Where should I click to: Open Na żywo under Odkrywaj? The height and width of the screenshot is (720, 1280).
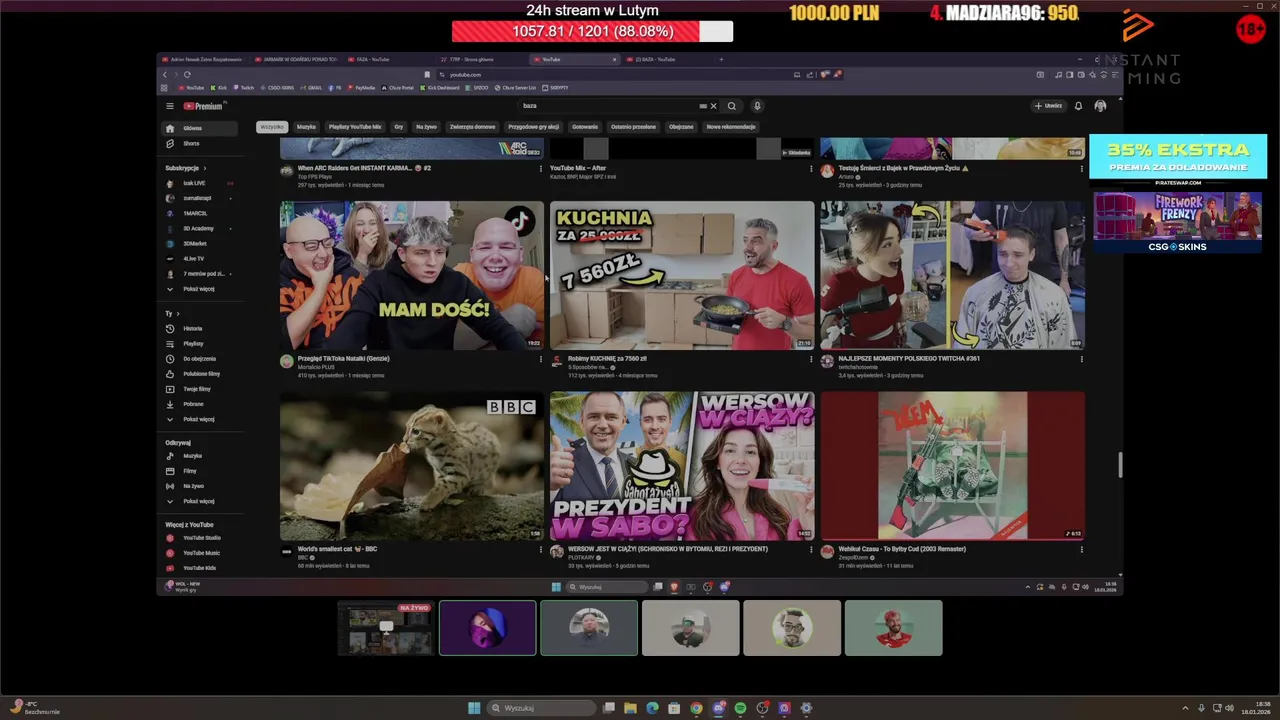[200, 486]
